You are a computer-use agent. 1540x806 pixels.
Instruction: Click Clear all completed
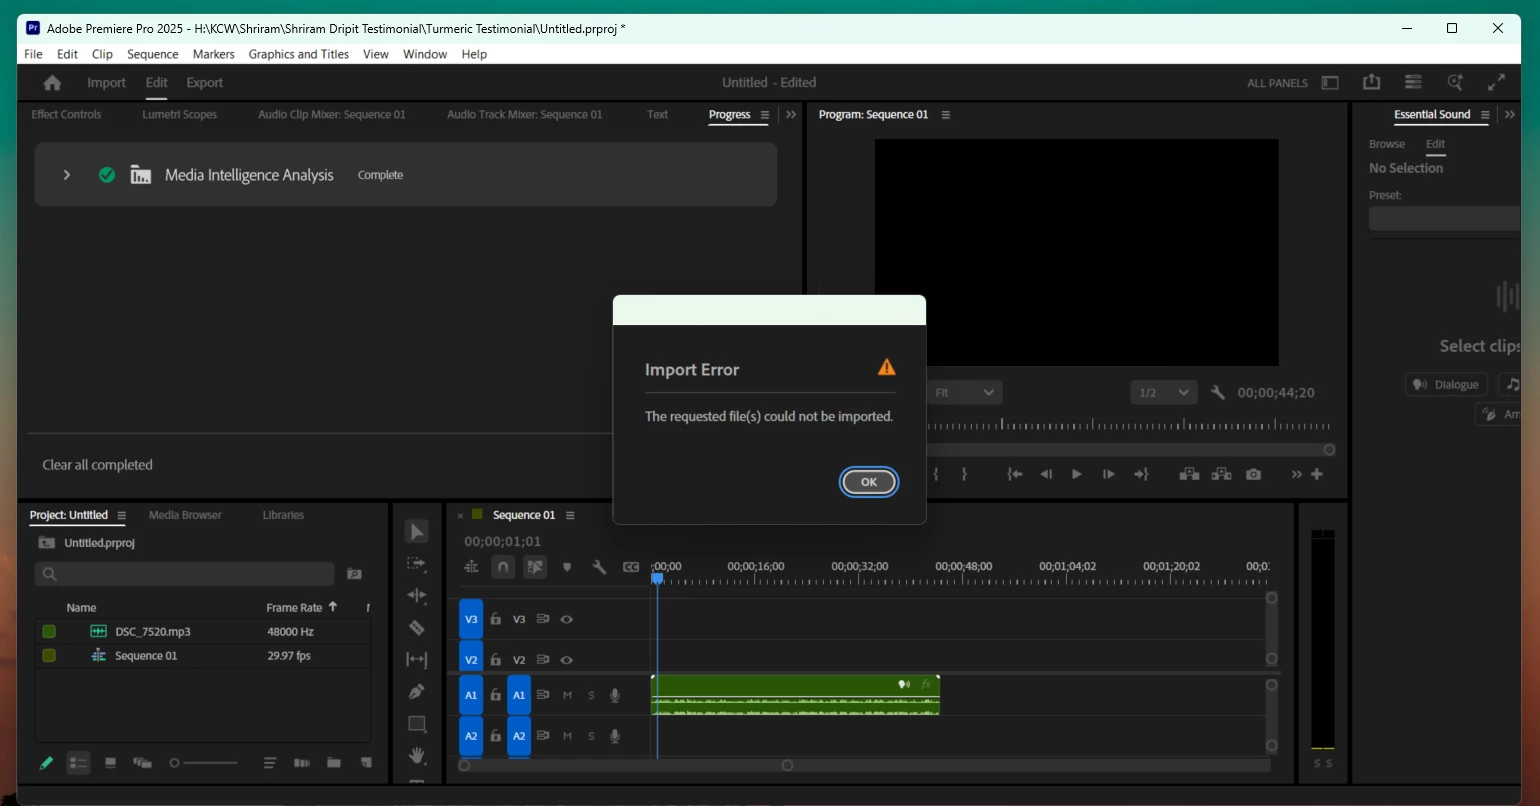click(x=97, y=465)
